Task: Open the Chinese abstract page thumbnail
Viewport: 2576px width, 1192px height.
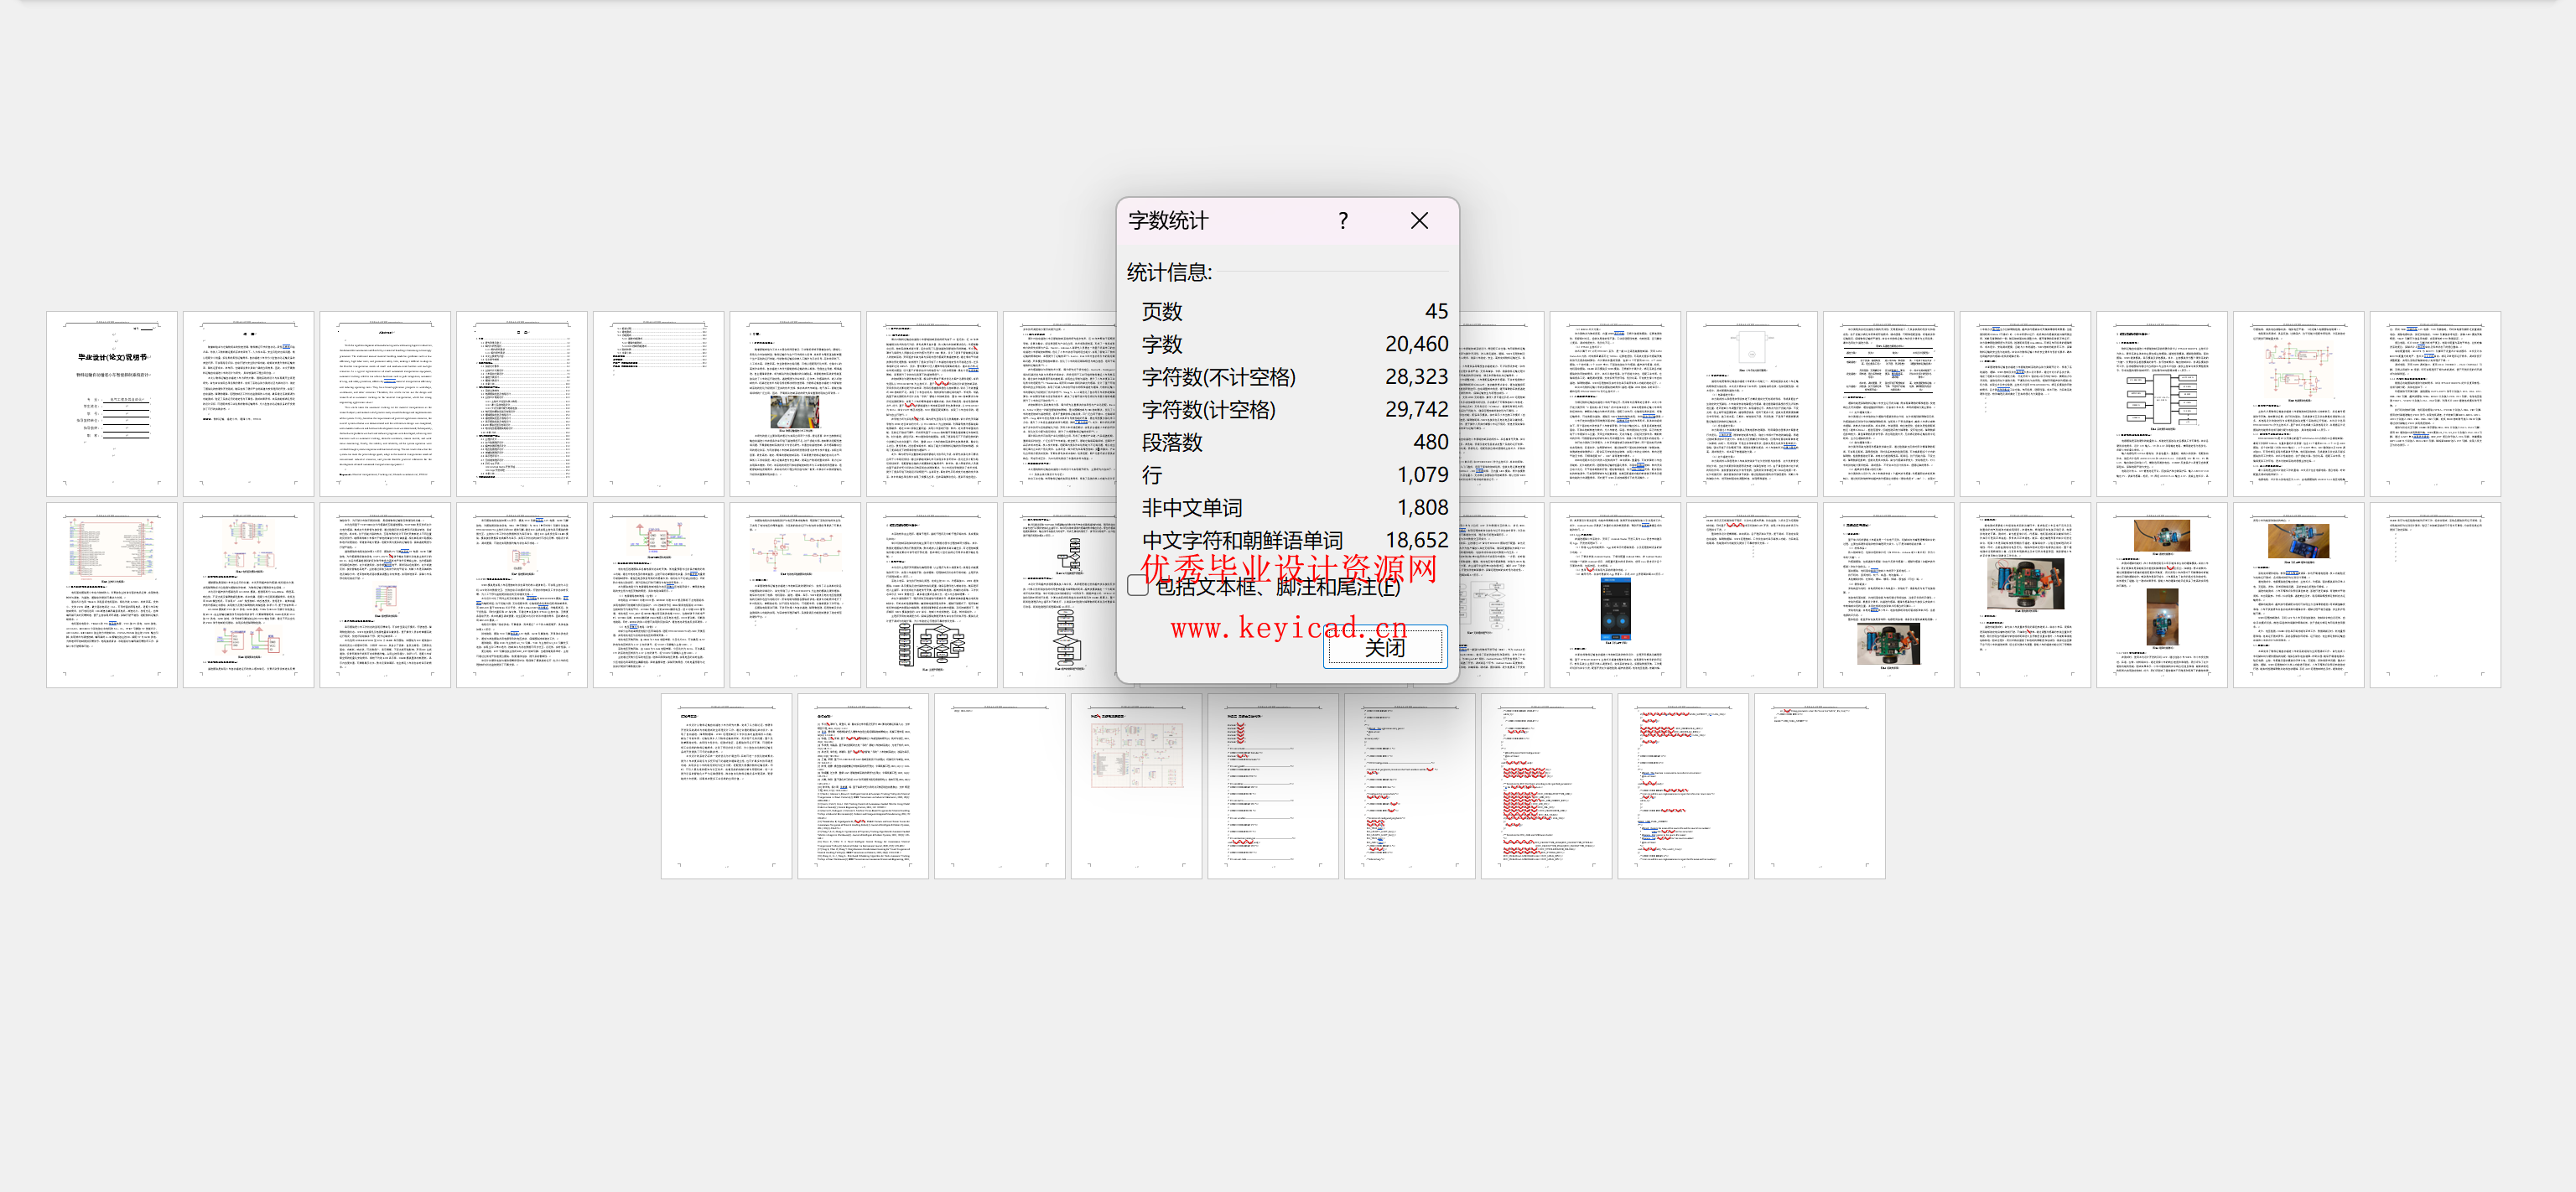Action: (x=248, y=404)
